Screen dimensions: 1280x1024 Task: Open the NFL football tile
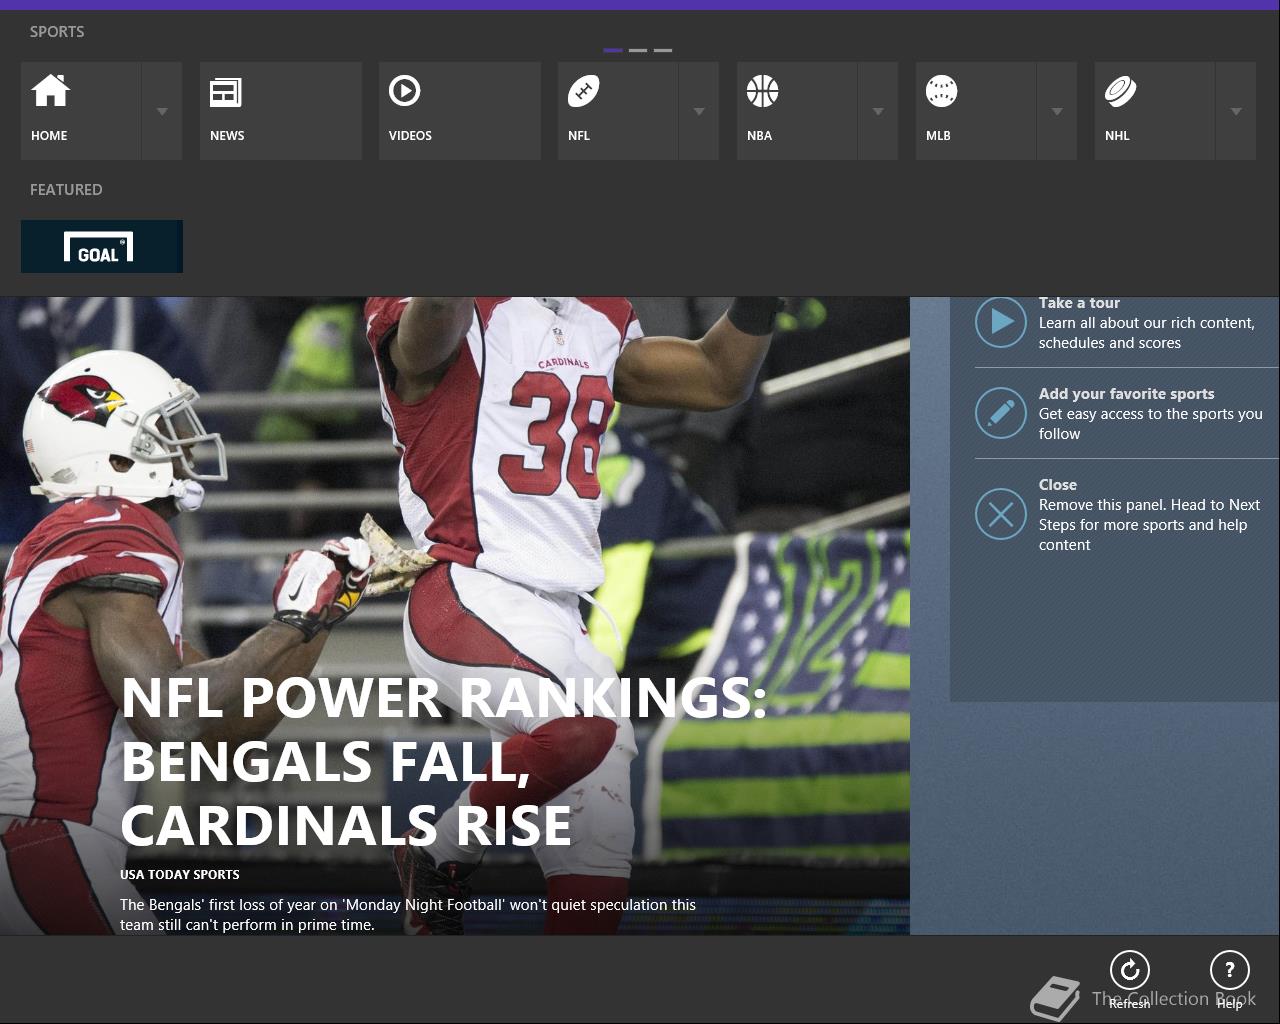pos(618,111)
